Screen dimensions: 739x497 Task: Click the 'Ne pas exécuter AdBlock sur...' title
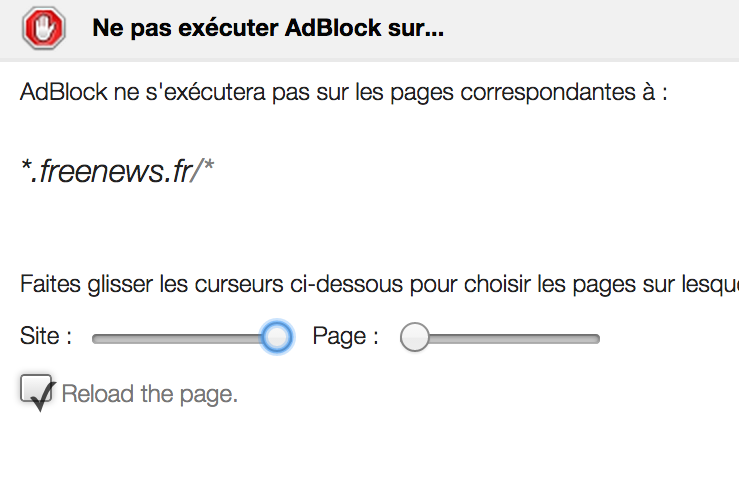[x=268, y=28]
